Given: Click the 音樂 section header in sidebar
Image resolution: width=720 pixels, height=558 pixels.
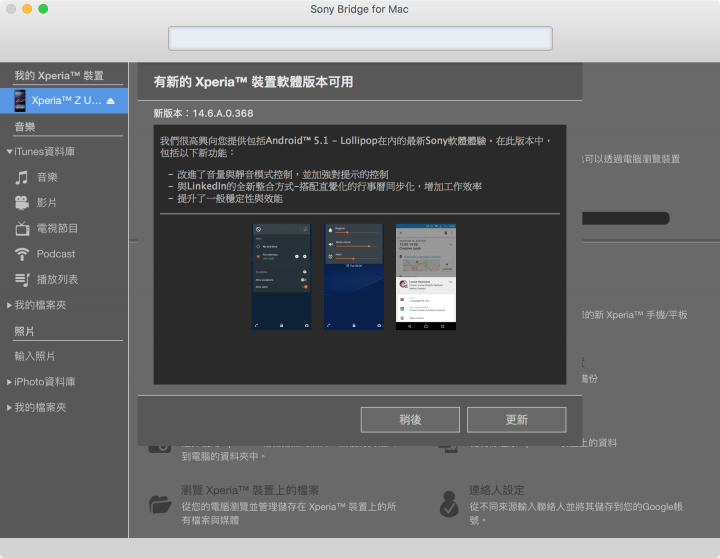Looking at the screenshot, I should [25, 127].
